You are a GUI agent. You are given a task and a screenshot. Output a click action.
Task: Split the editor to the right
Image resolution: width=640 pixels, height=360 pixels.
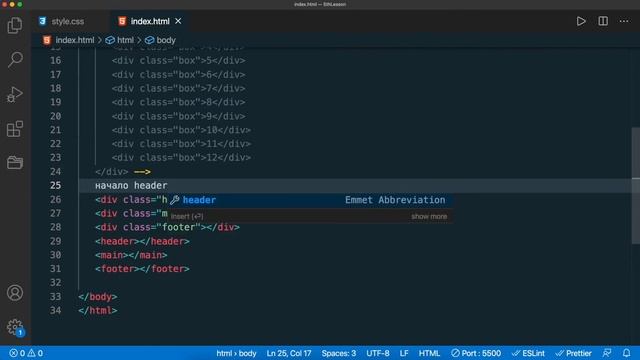[603, 21]
